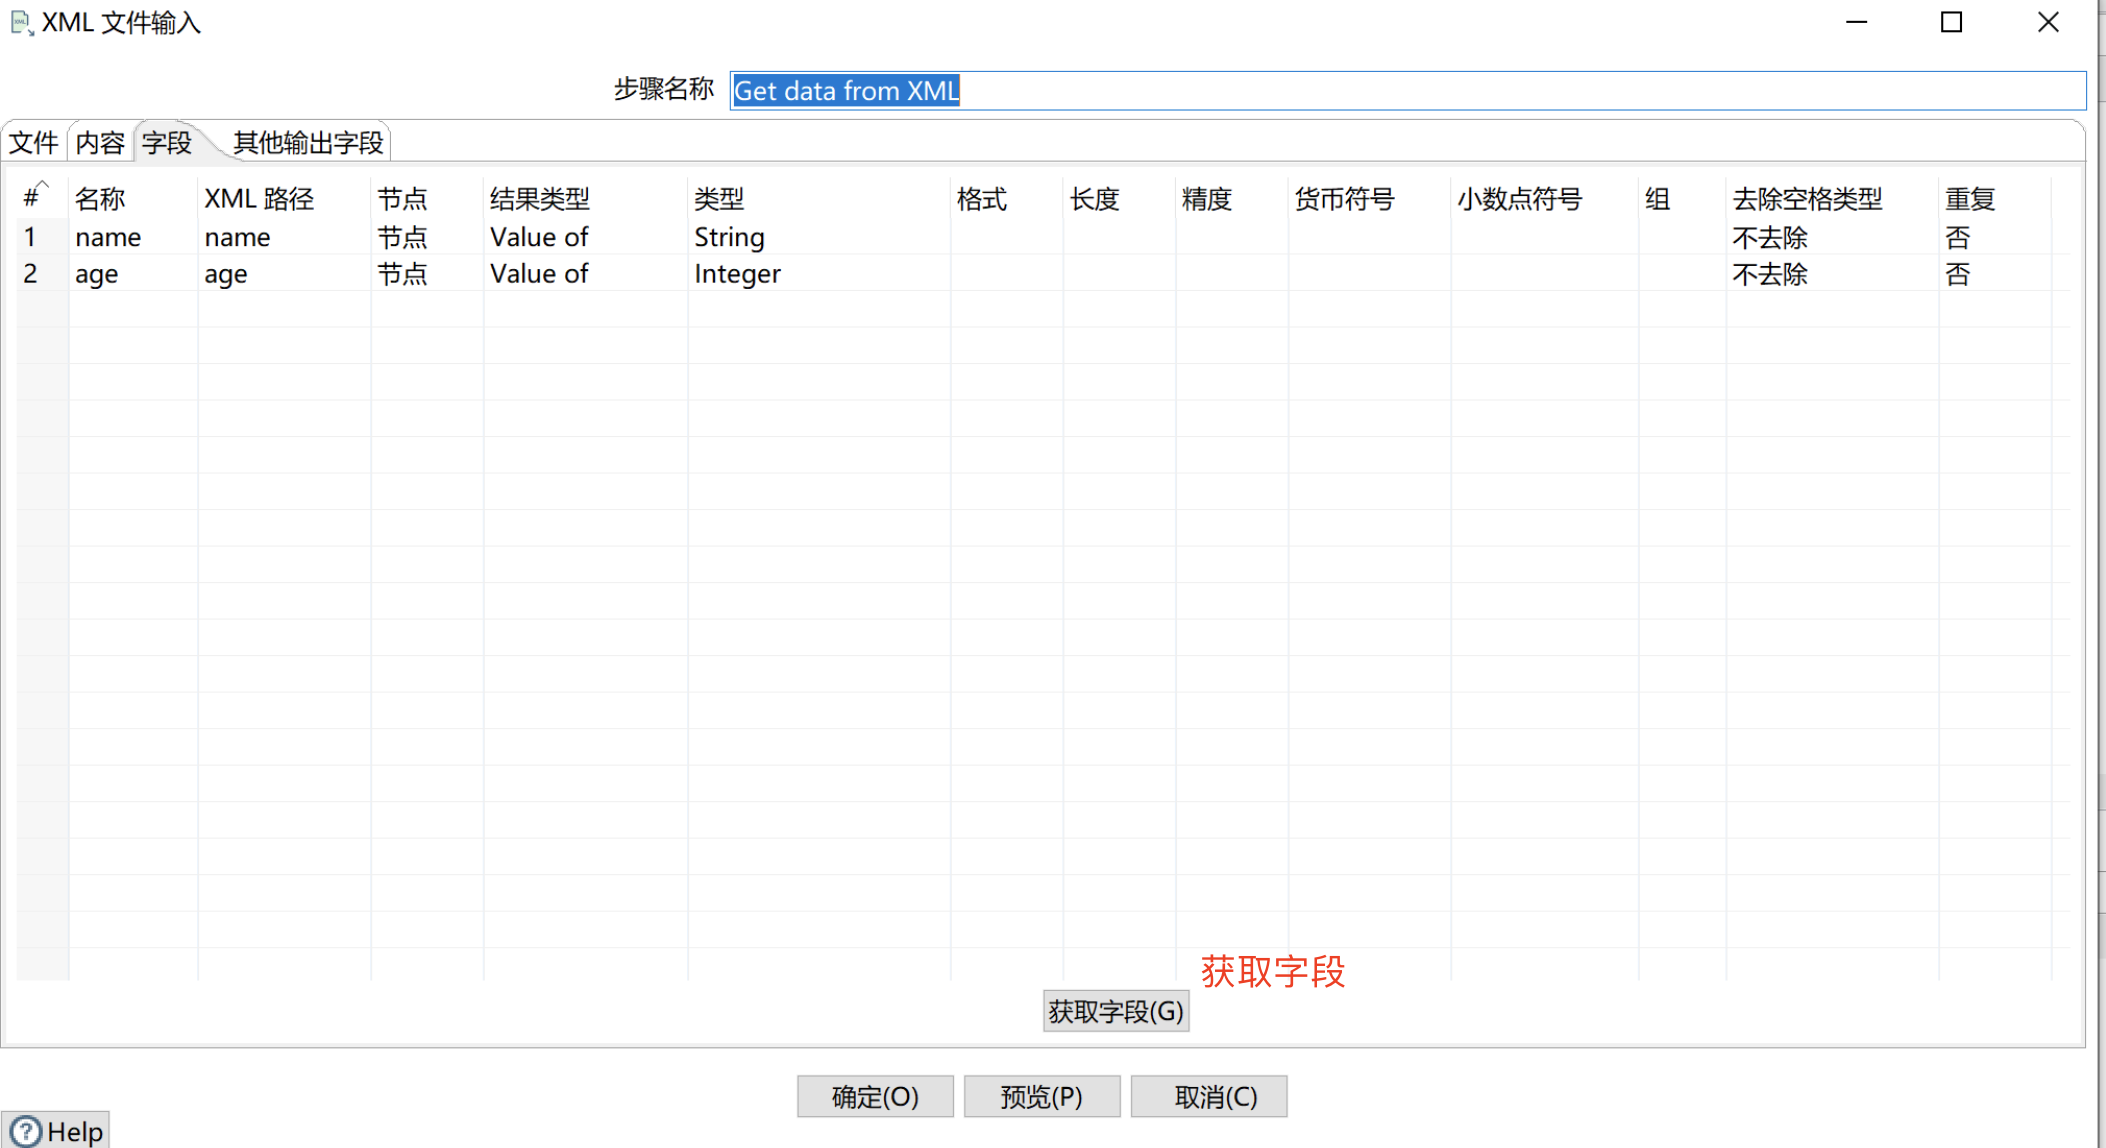Click the XML file input window icon

tap(21, 22)
